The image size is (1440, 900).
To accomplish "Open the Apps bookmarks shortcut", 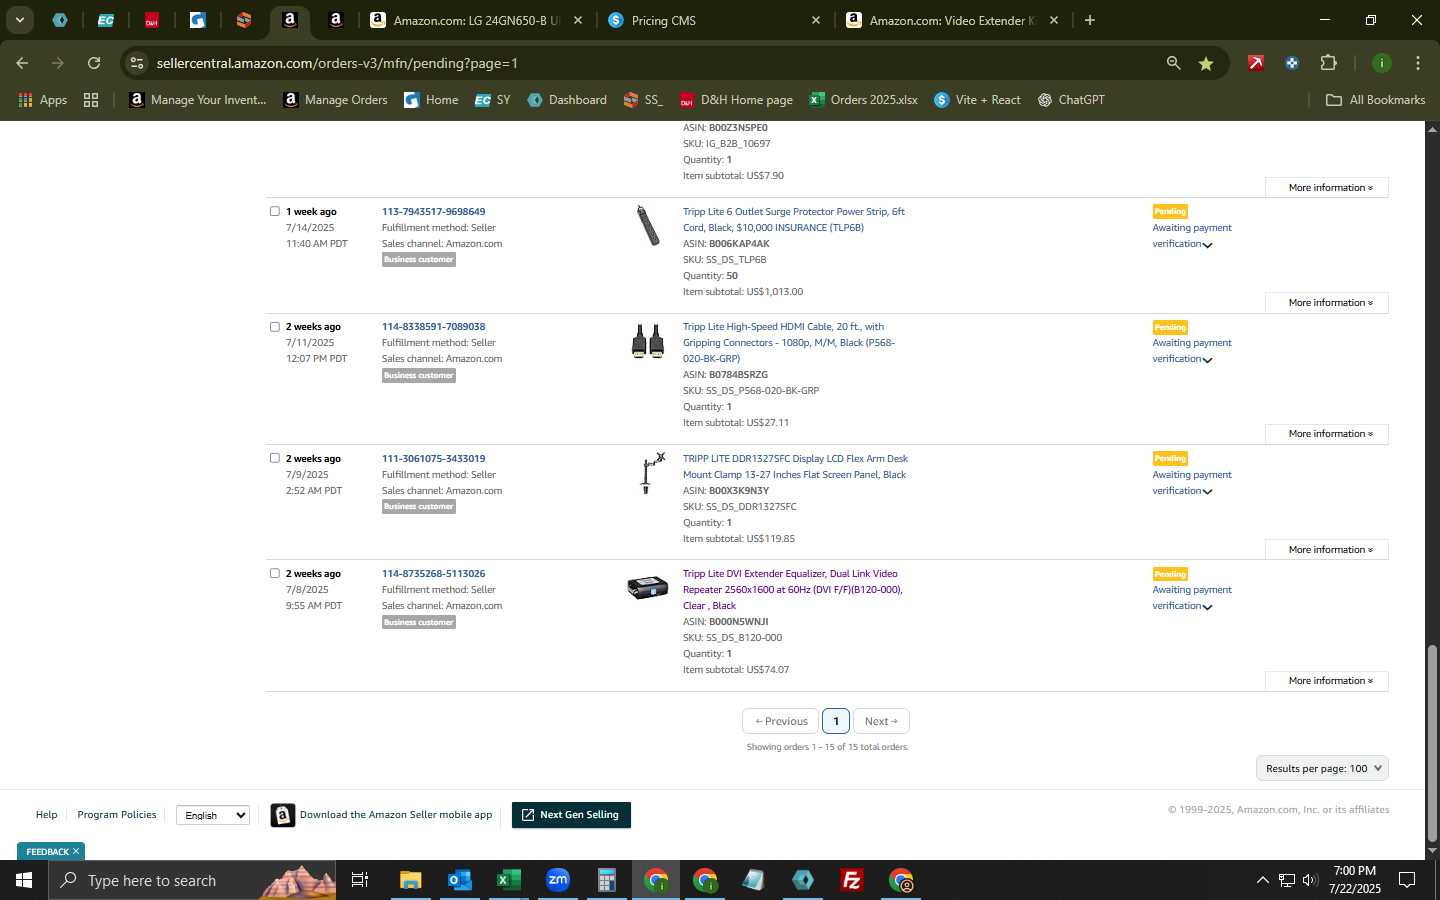I will 42,100.
